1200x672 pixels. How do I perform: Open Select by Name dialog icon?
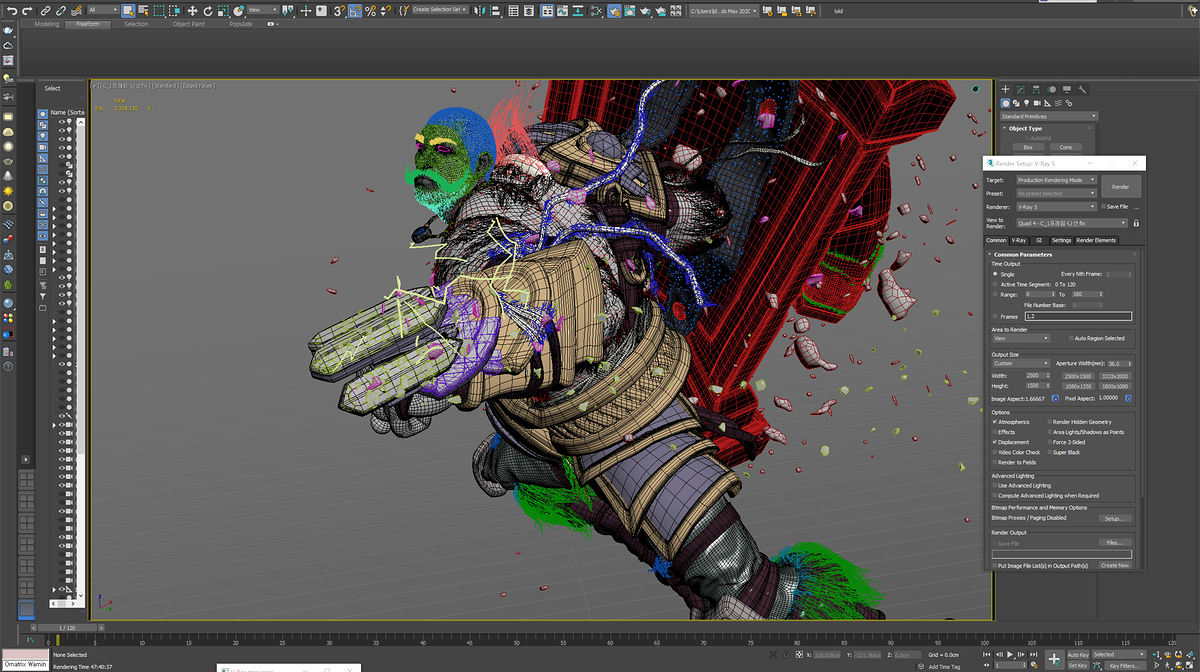[x=145, y=10]
